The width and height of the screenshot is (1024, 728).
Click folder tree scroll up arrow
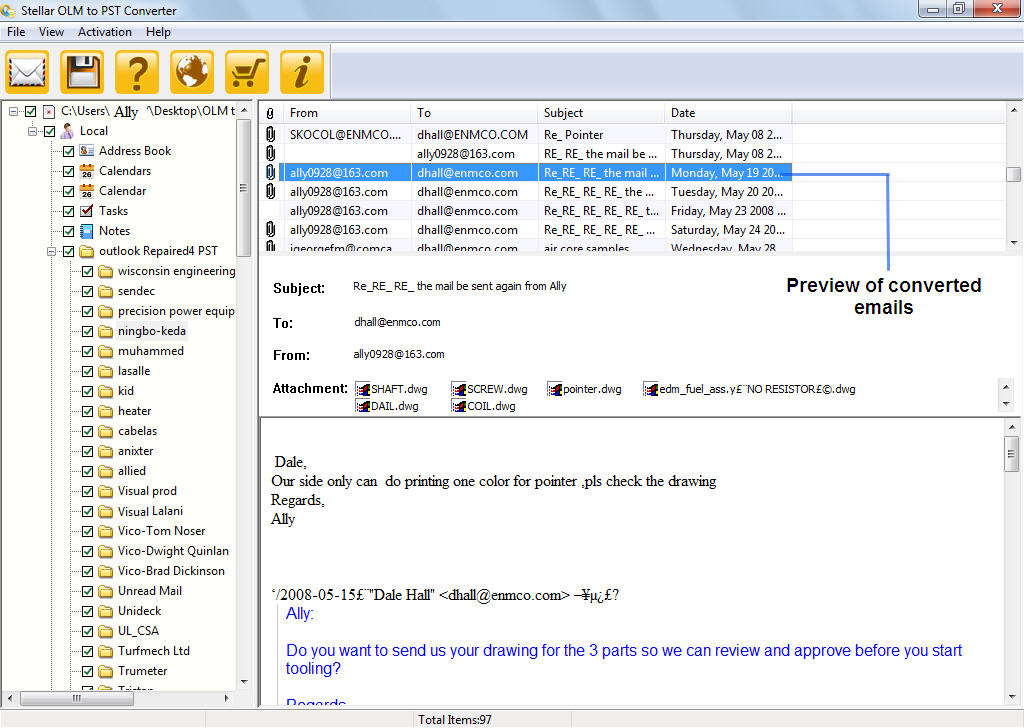(244, 110)
